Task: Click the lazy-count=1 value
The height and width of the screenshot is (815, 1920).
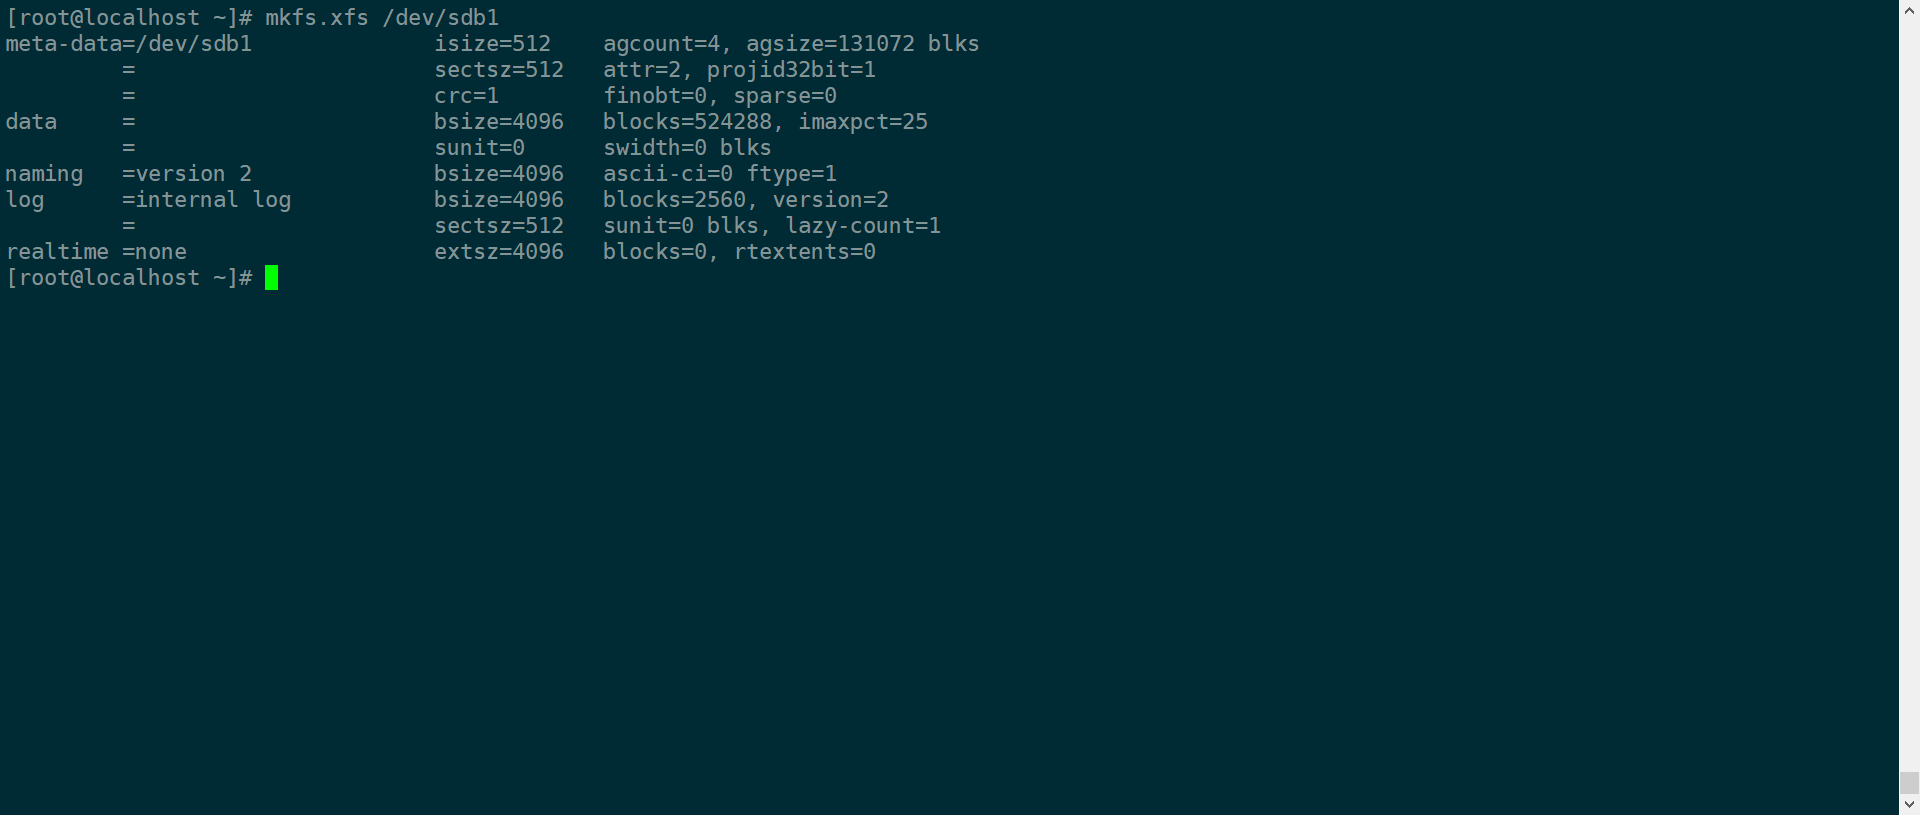Action: click(862, 226)
